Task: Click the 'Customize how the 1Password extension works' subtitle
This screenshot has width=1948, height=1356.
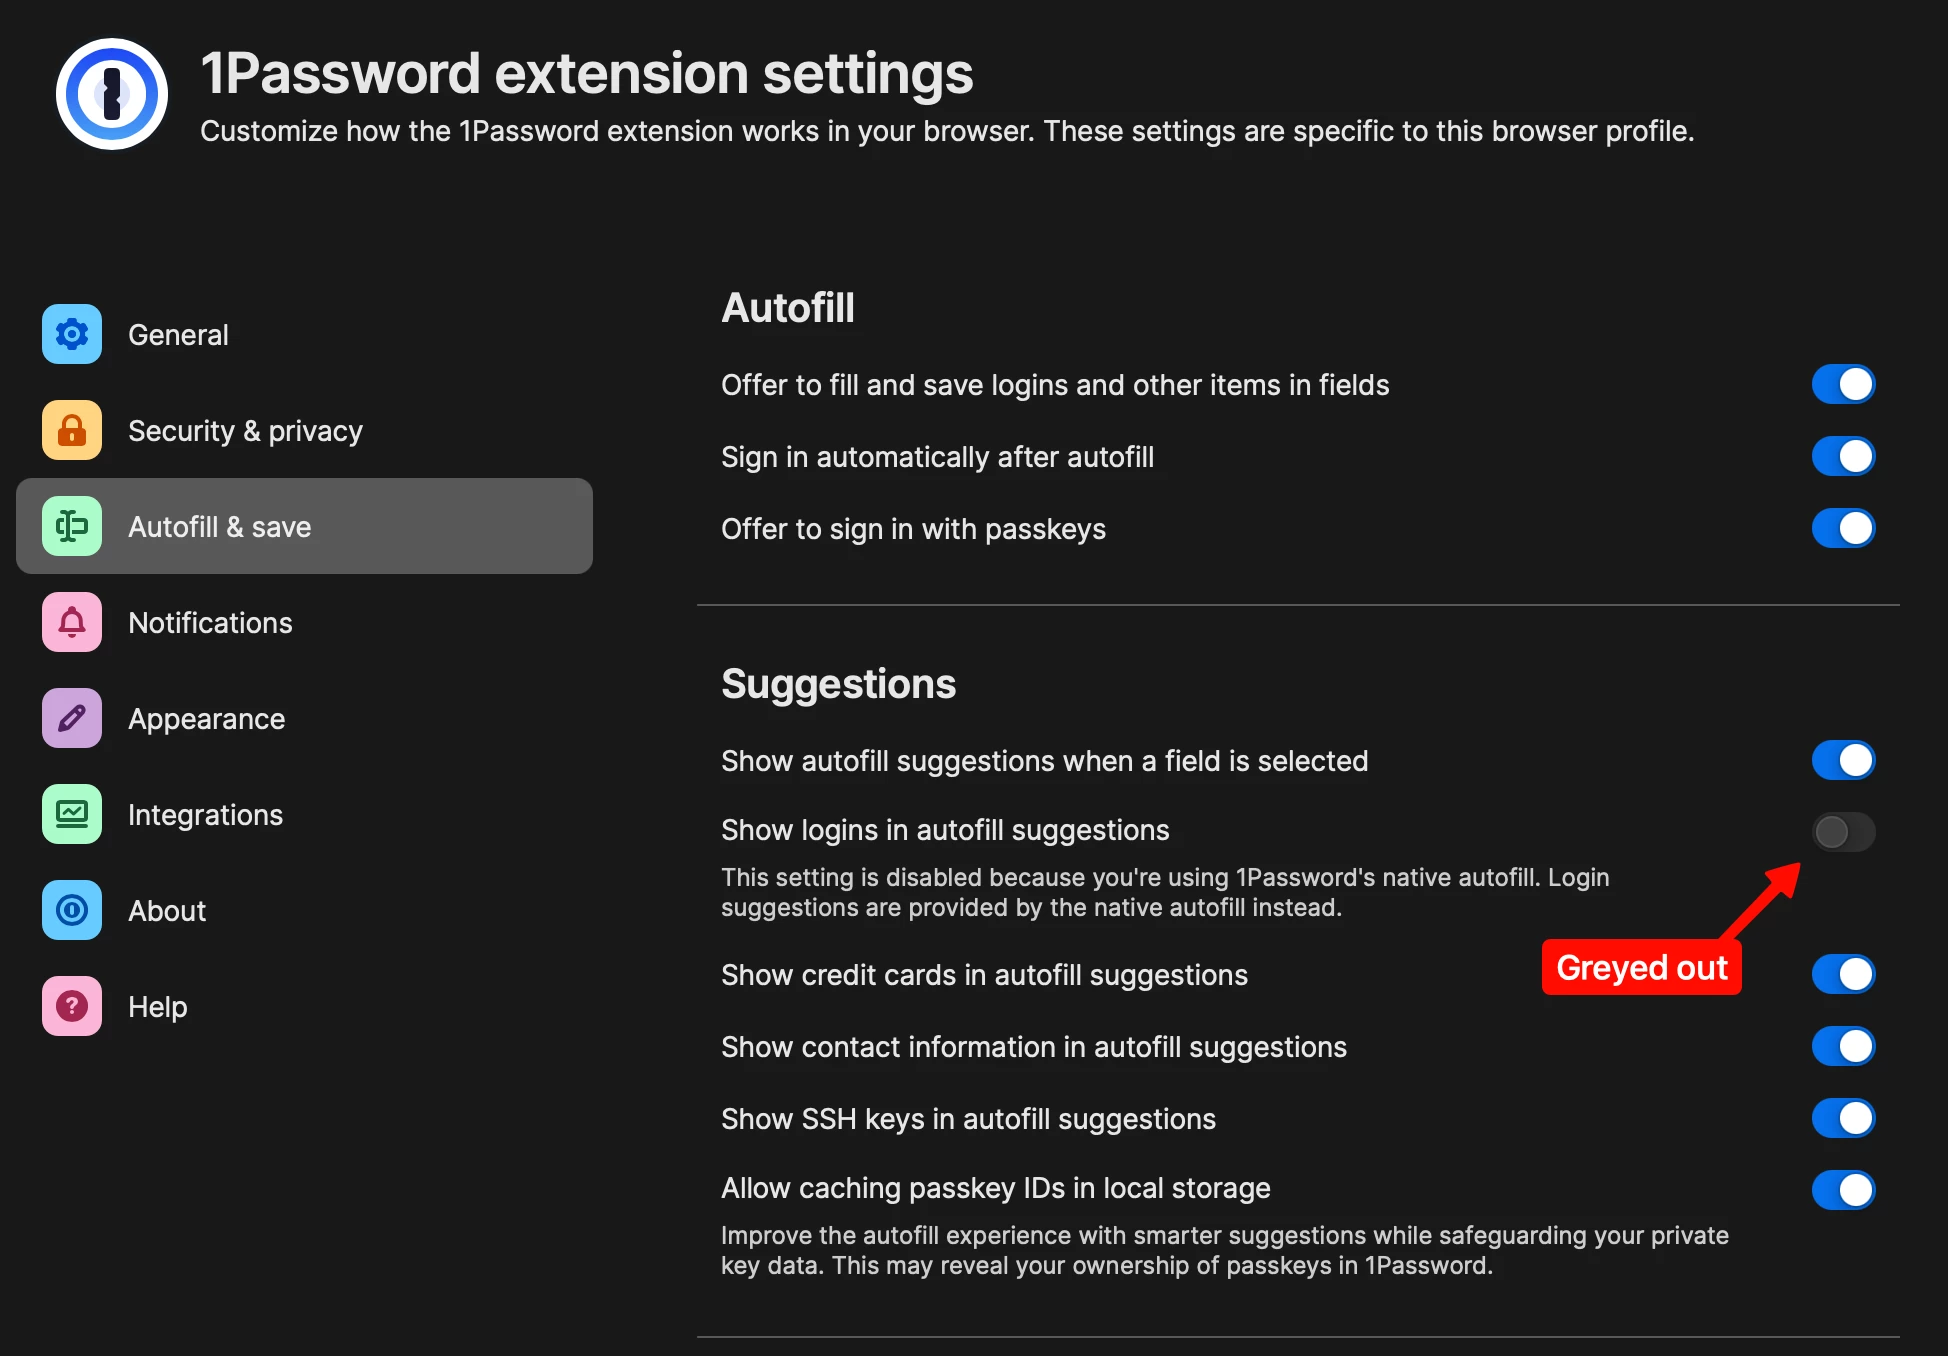Action: 947,131
